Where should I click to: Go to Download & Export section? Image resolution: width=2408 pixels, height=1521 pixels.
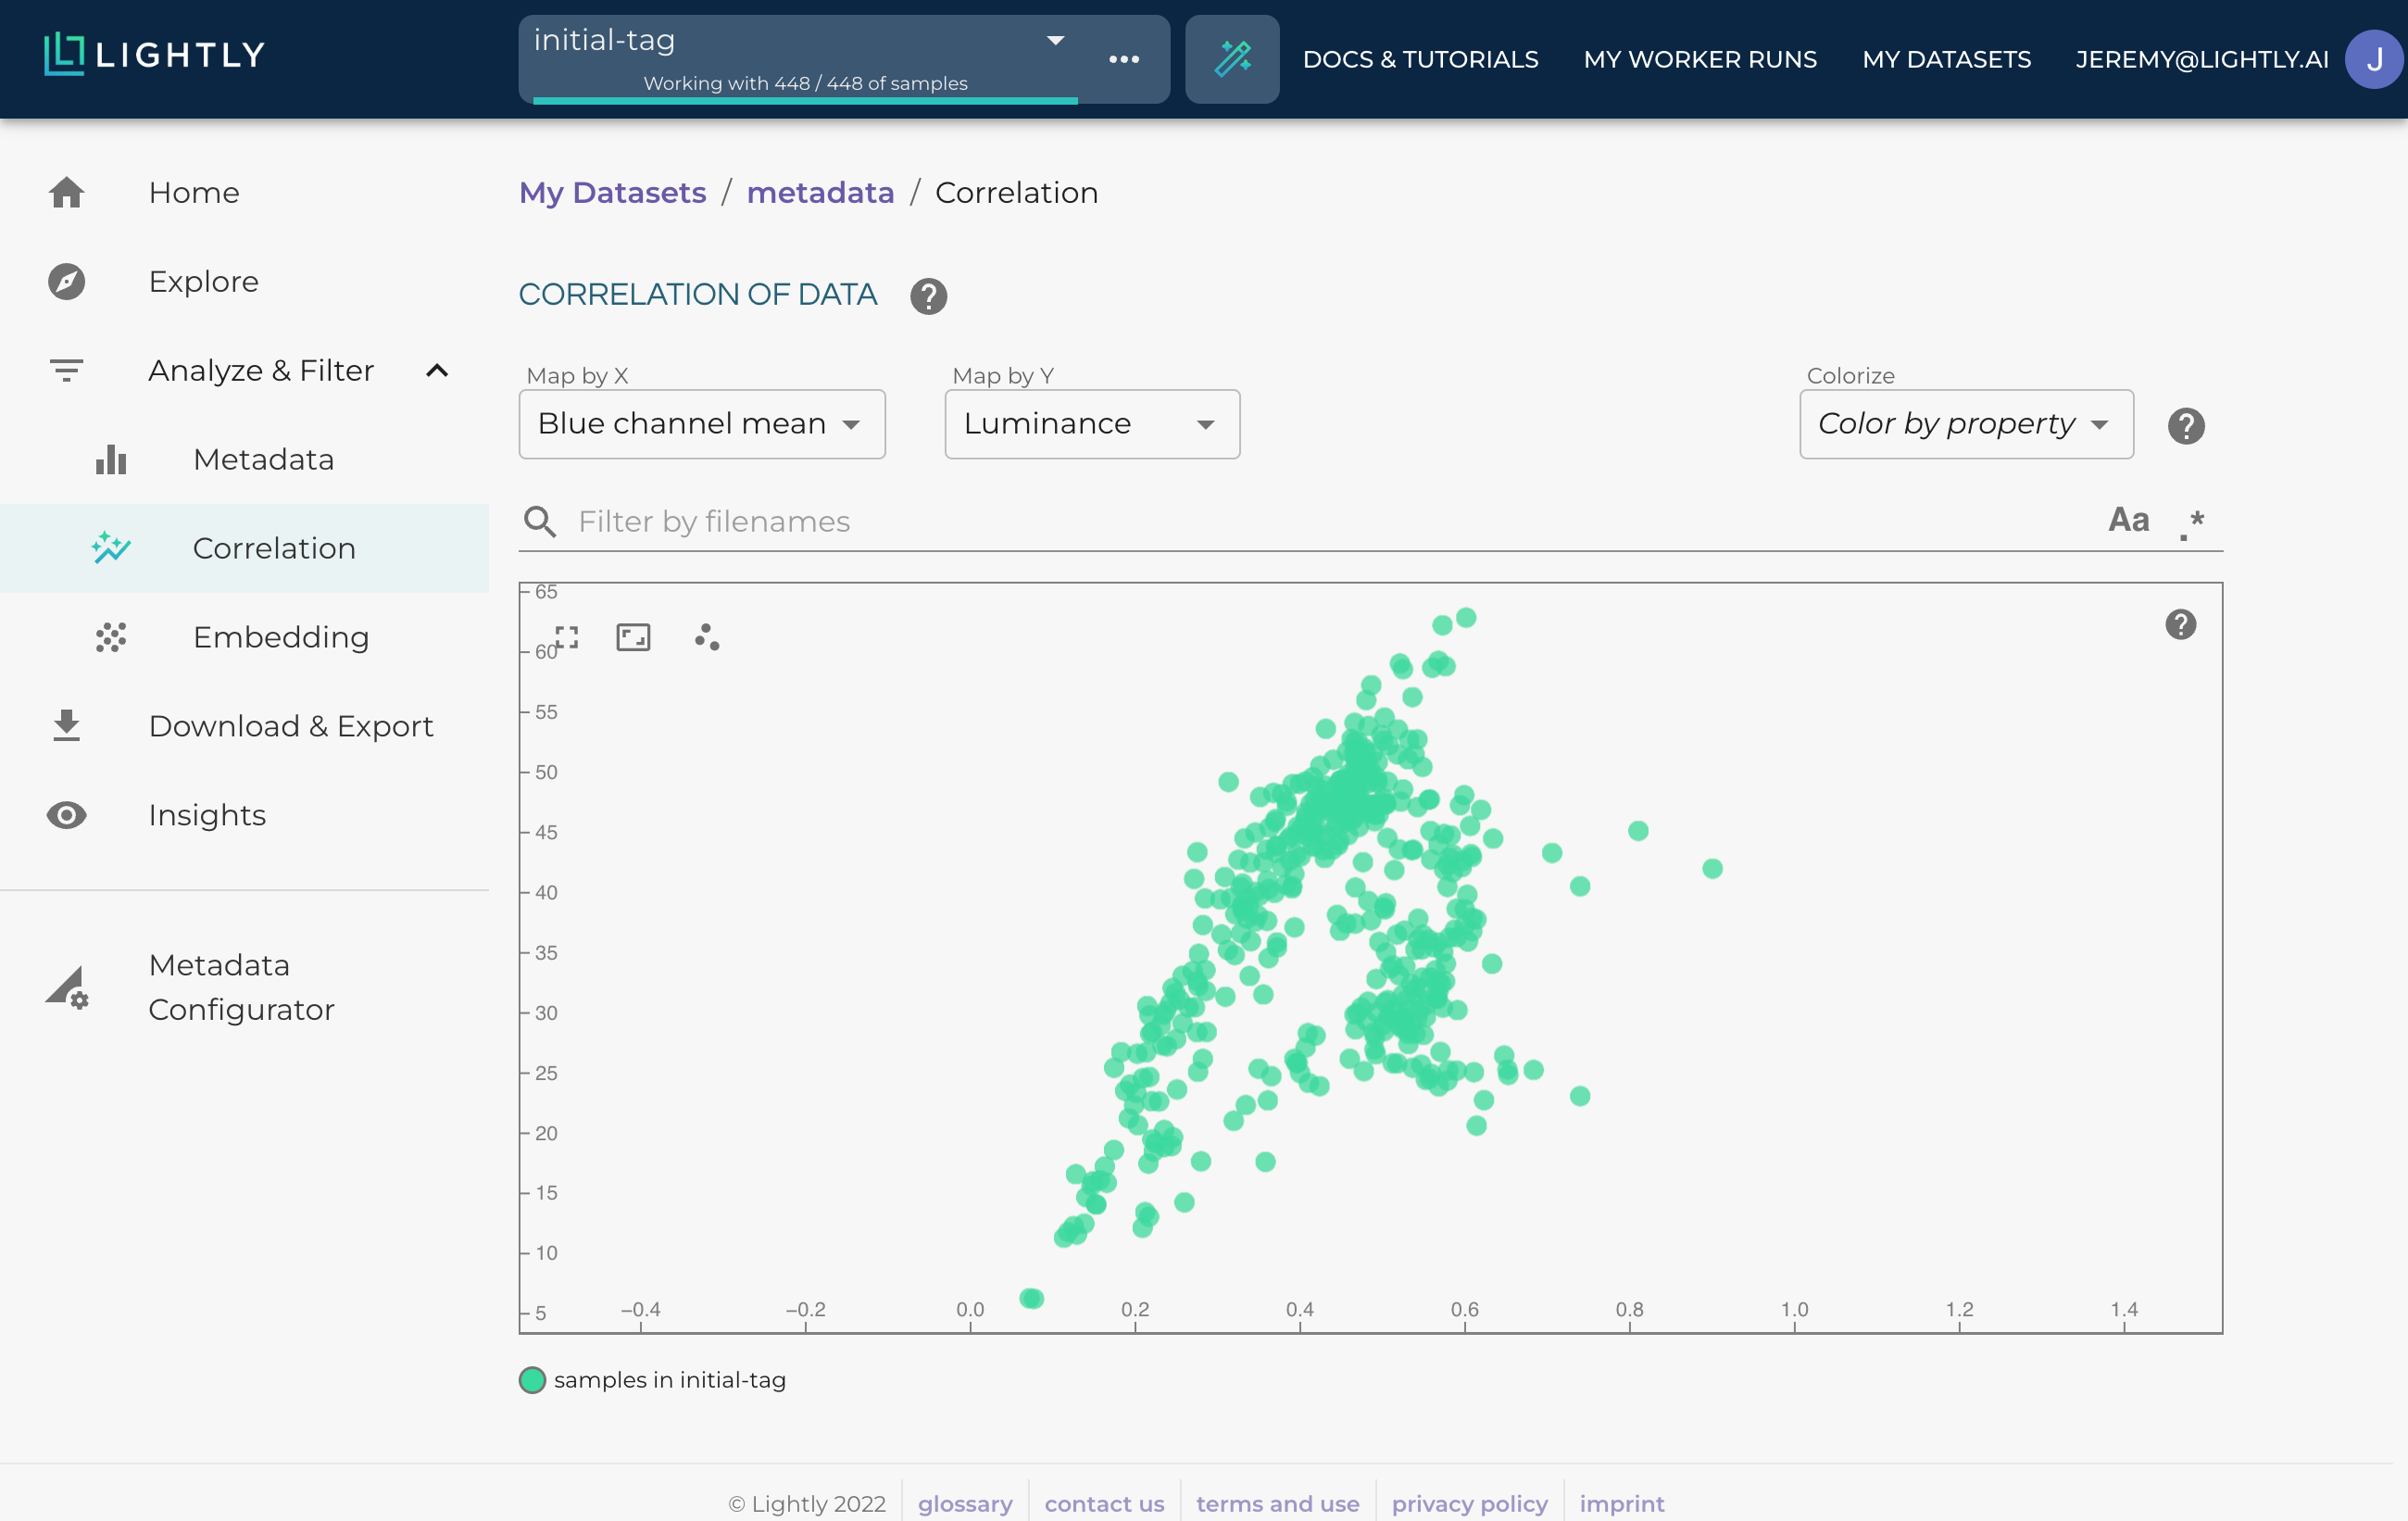coord(290,726)
